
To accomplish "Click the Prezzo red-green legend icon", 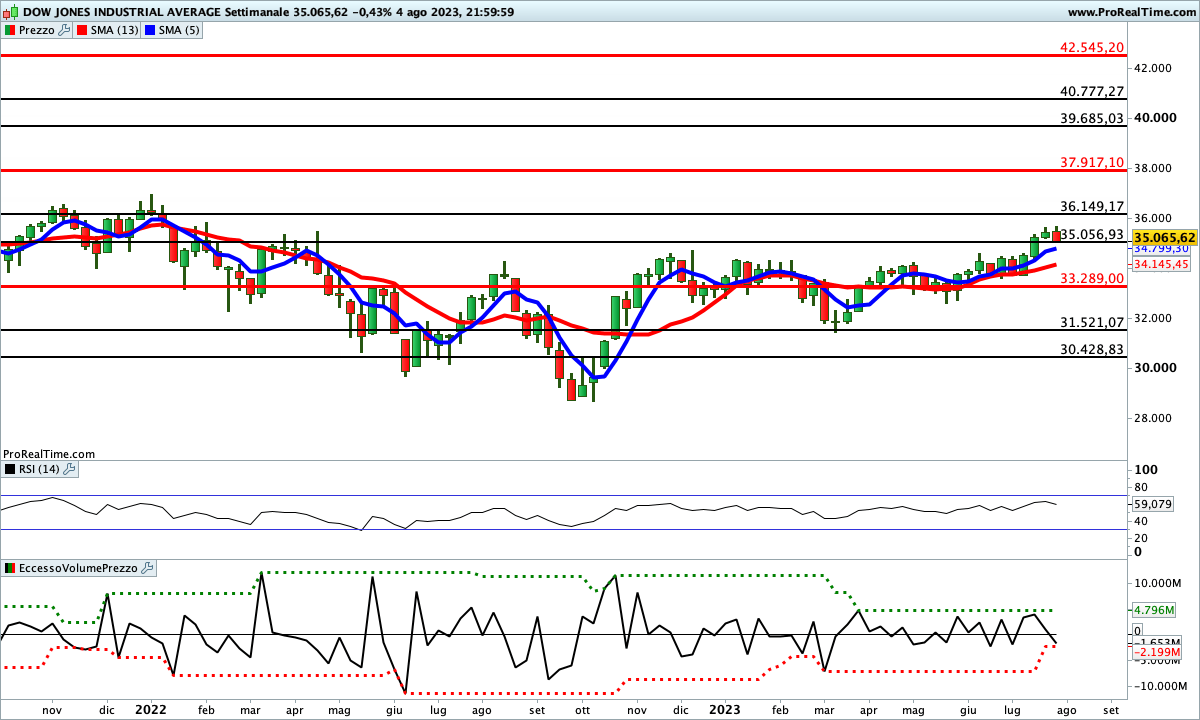I will (x=9, y=30).
